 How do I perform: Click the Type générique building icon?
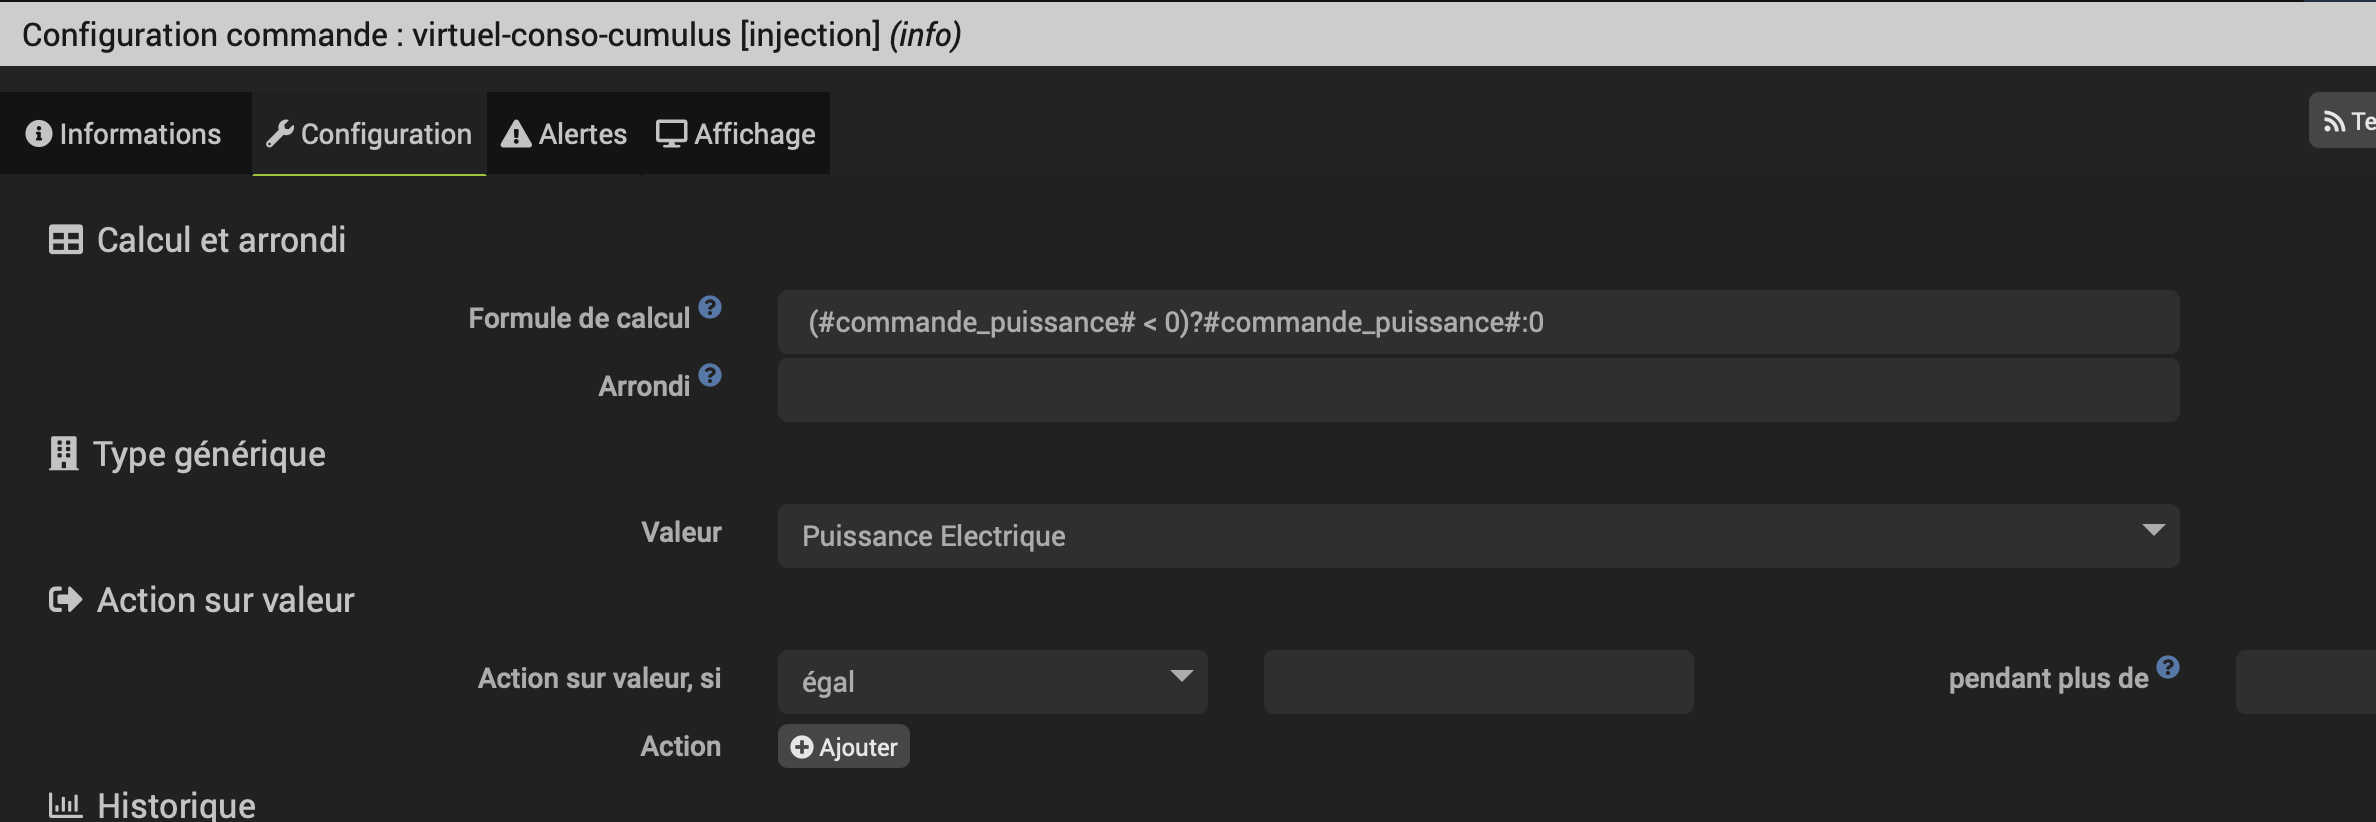point(63,454)
